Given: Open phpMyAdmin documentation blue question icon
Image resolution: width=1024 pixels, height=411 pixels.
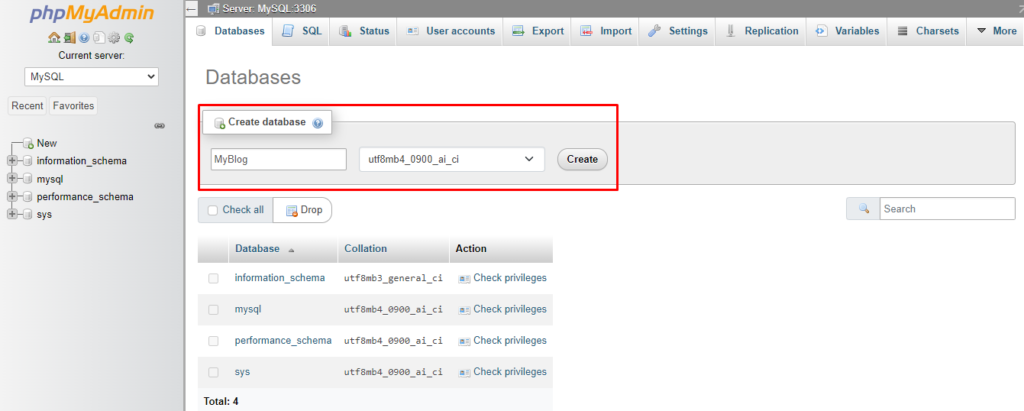Looking at the screenshot, I should coord(84,38).
